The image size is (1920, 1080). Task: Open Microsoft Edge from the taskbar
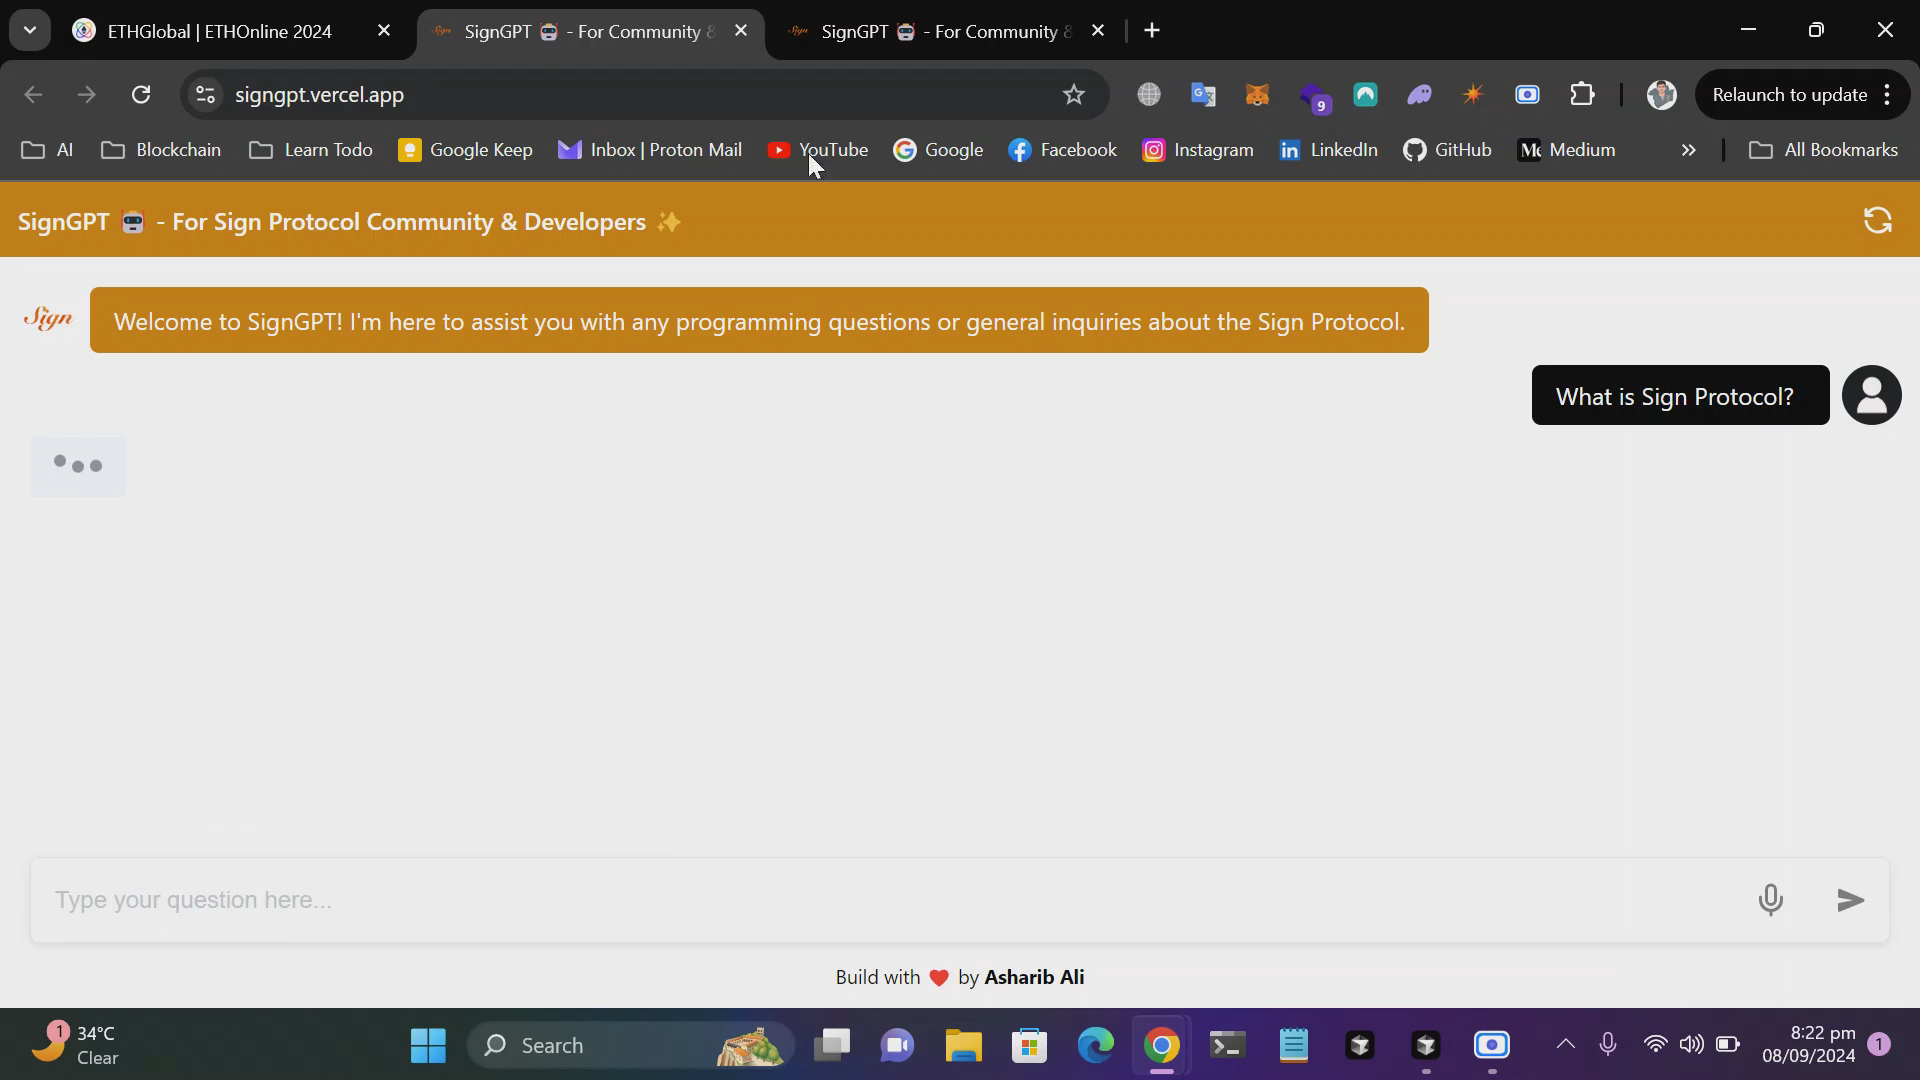tap(1095, 1046)
